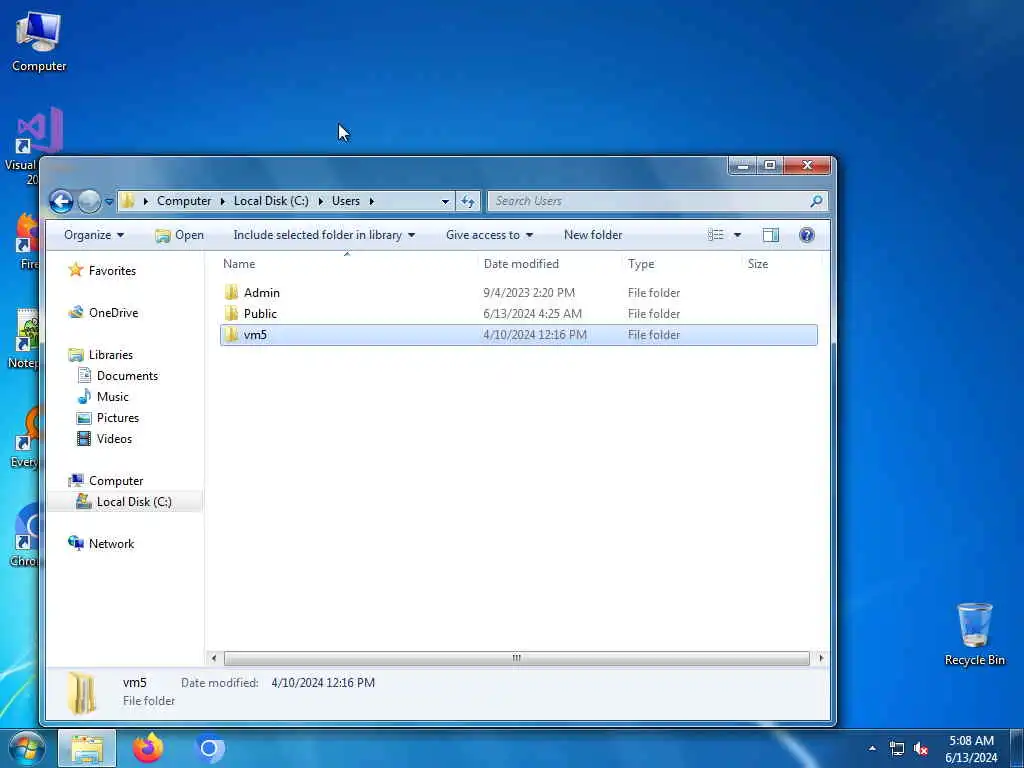This screenshot has height=768, width=1024.
Task: Select the Admin folder
Action: (262, 293)
